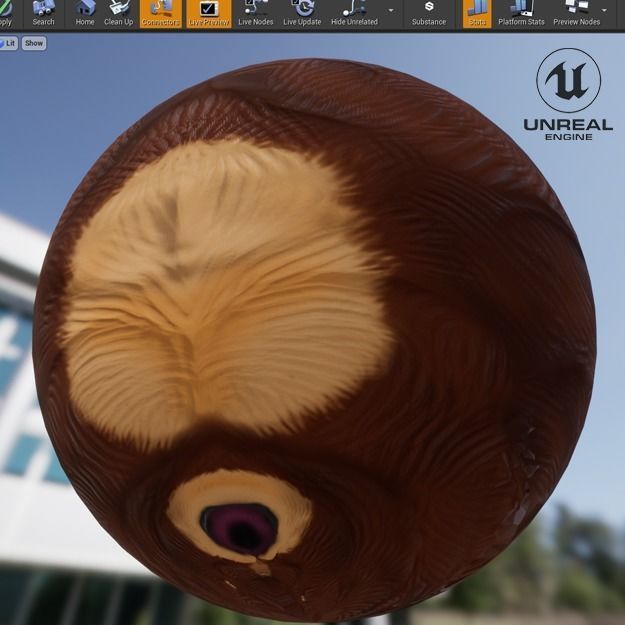Toggle the Connectors option
Screen dimensions: 625x625
[161, 14]
